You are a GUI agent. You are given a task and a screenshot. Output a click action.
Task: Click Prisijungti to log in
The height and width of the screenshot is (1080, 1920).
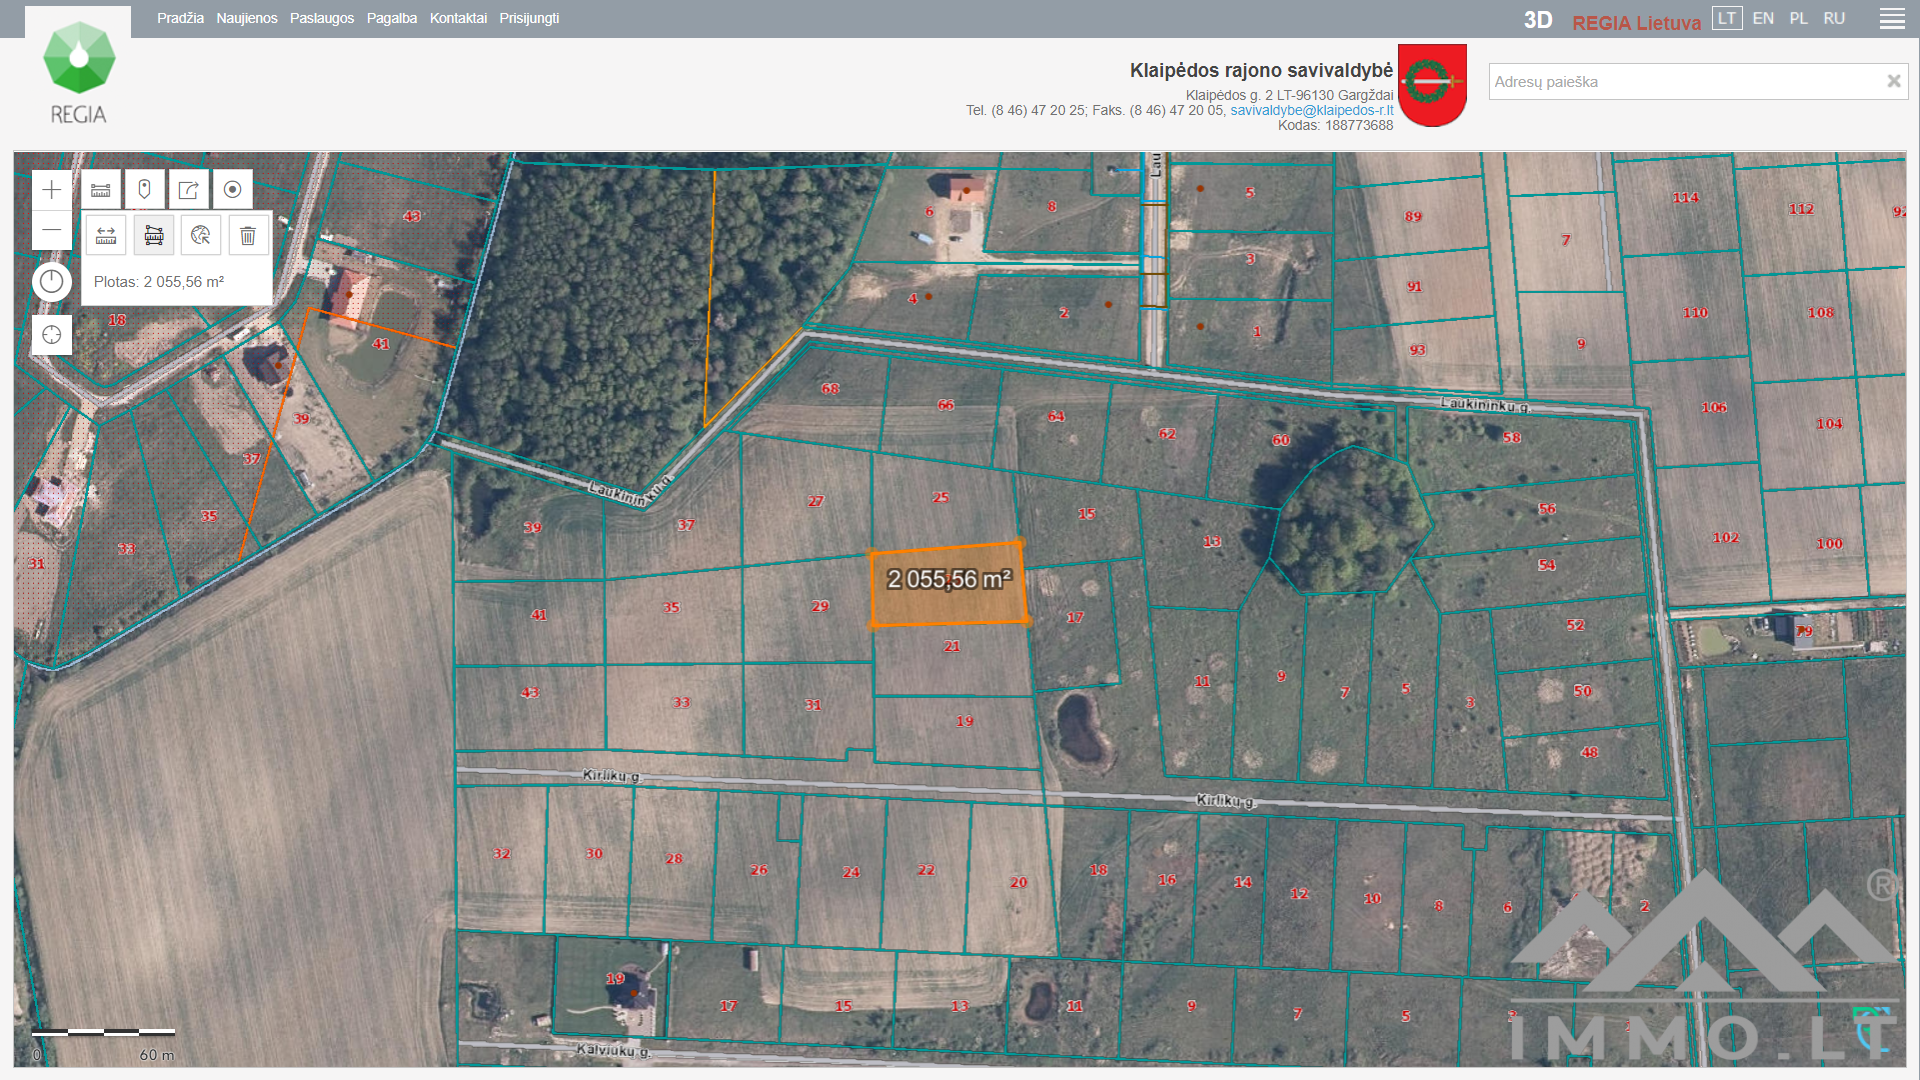coord(529,18)
